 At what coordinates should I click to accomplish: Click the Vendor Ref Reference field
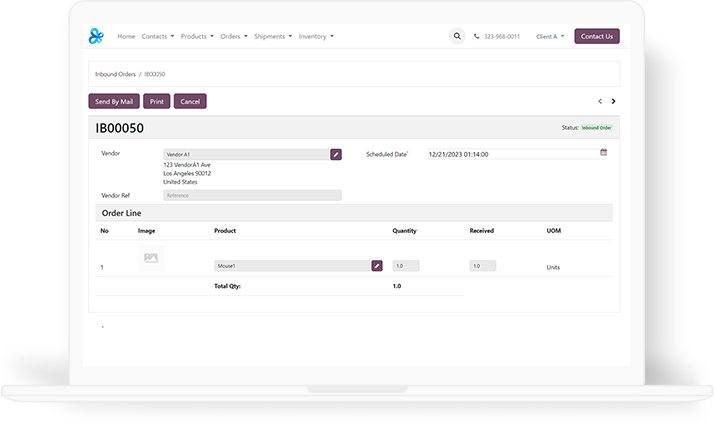[253, 195]
